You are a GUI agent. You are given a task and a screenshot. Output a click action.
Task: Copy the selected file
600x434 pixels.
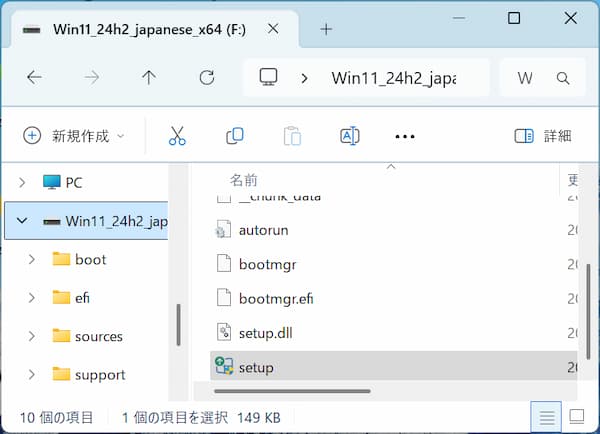click(x=235, y=136)
